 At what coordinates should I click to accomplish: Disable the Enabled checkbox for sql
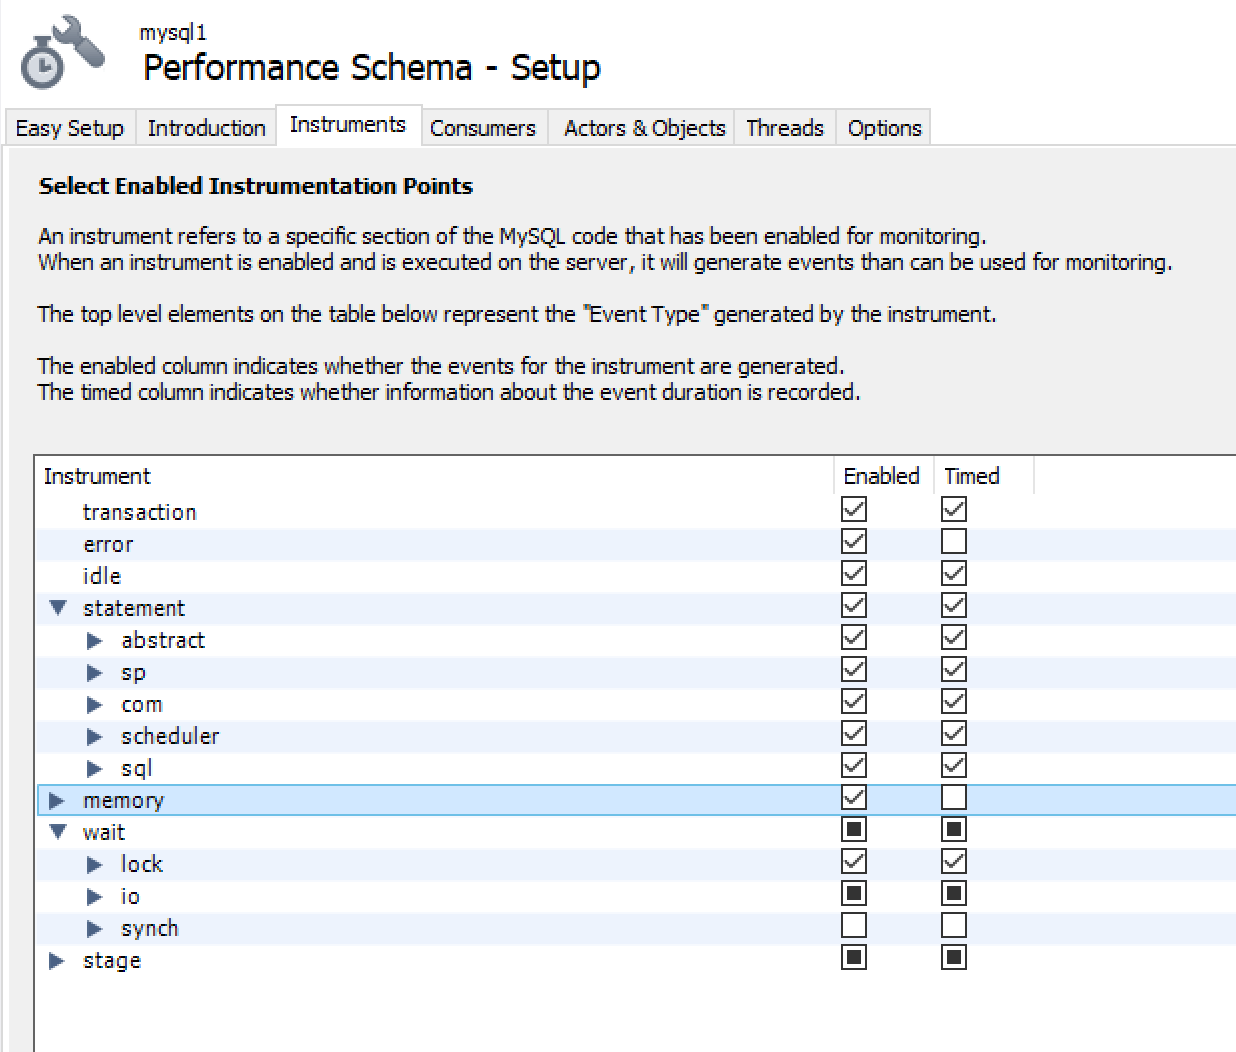[853, 765]
